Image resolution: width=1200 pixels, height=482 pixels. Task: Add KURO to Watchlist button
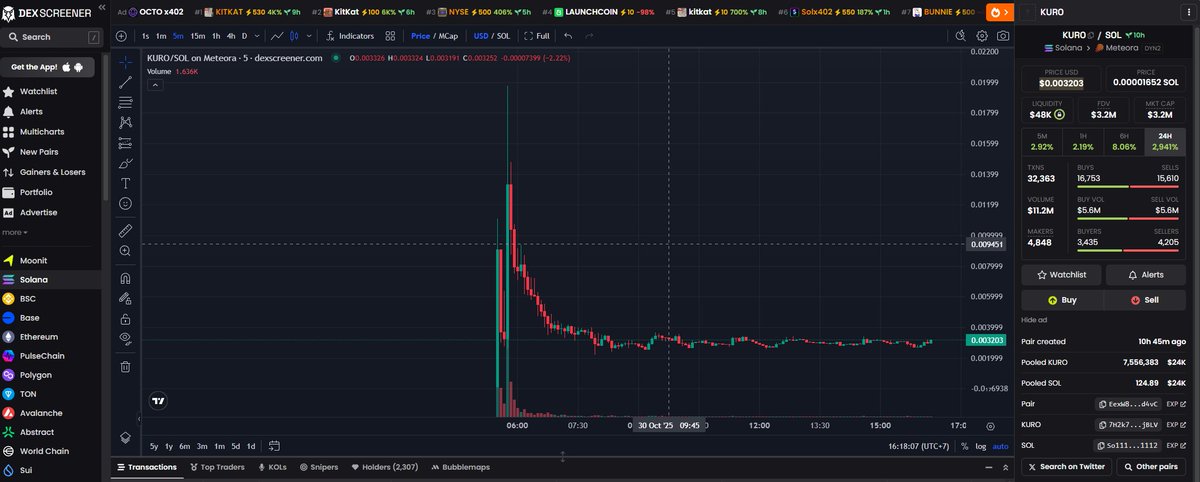pos(1061,274)
